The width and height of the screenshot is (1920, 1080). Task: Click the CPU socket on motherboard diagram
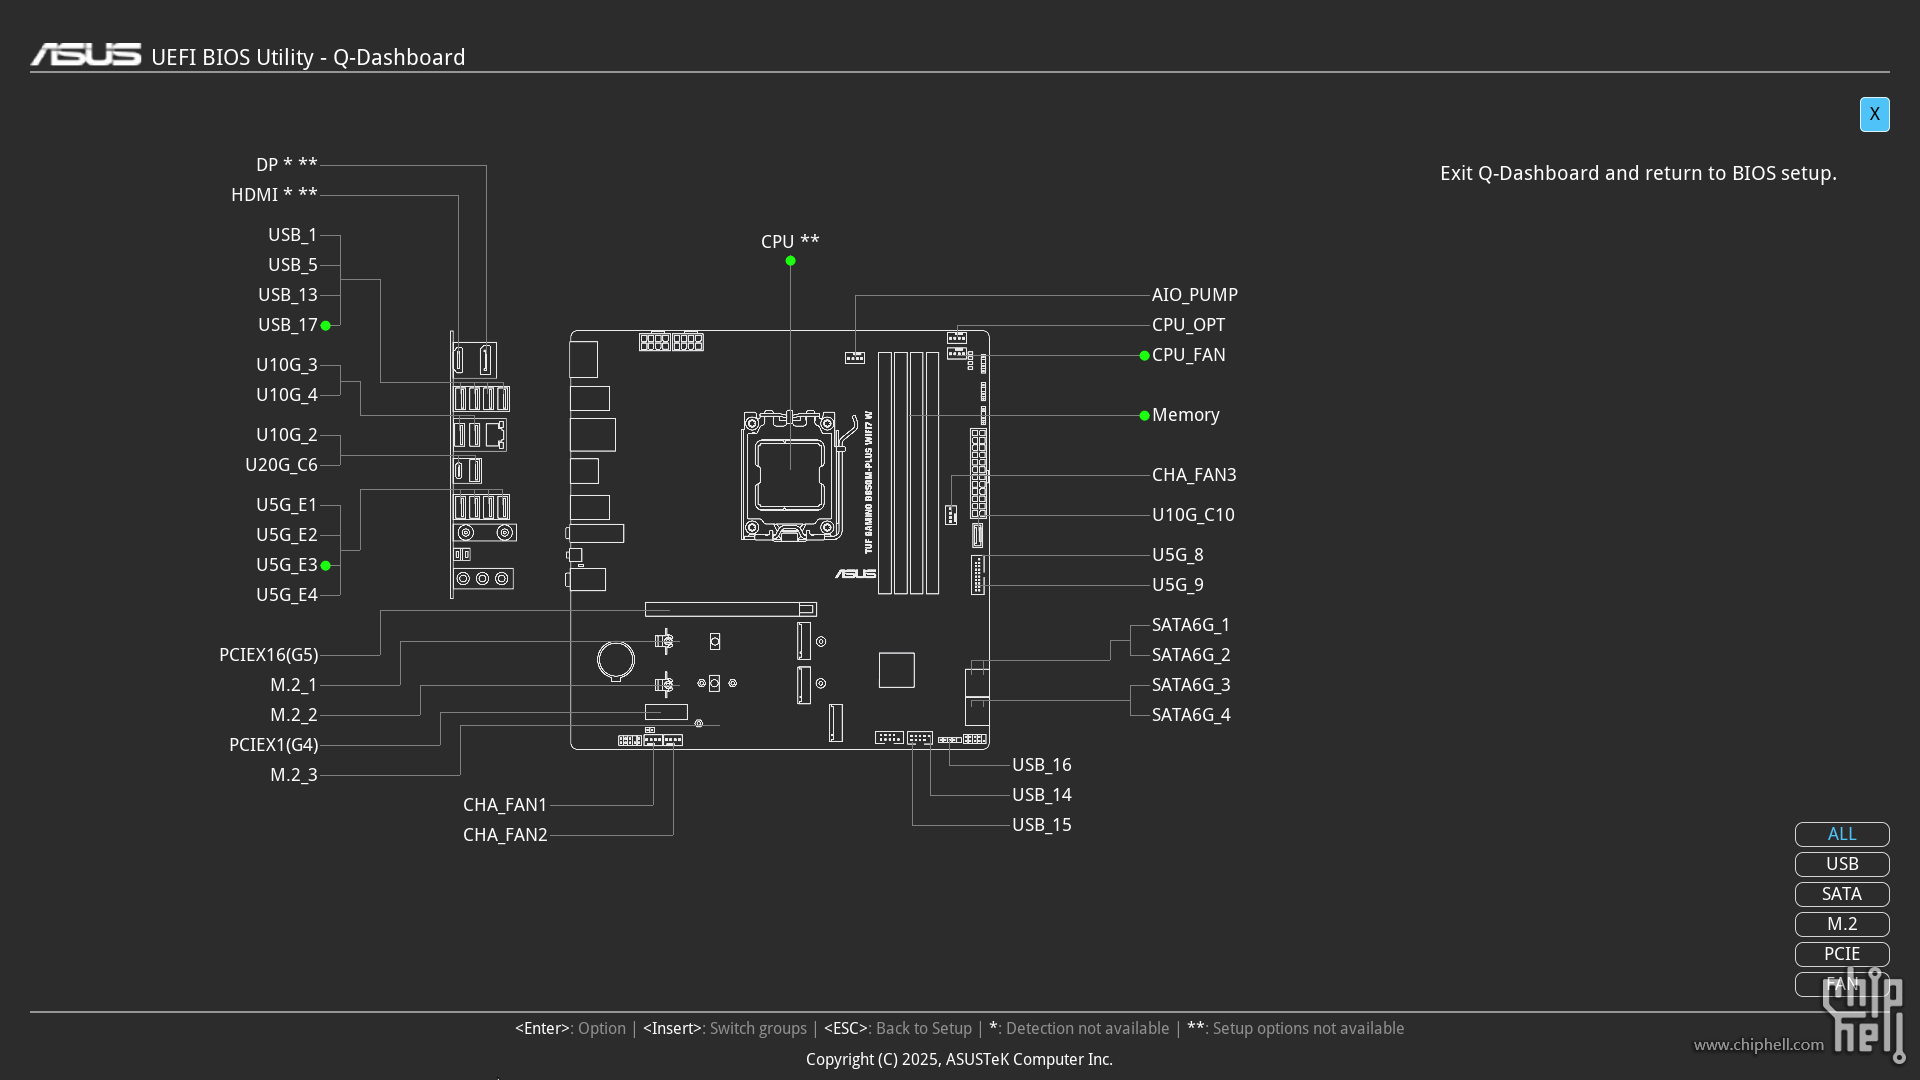pyautogui.click(x=791, y=475)
